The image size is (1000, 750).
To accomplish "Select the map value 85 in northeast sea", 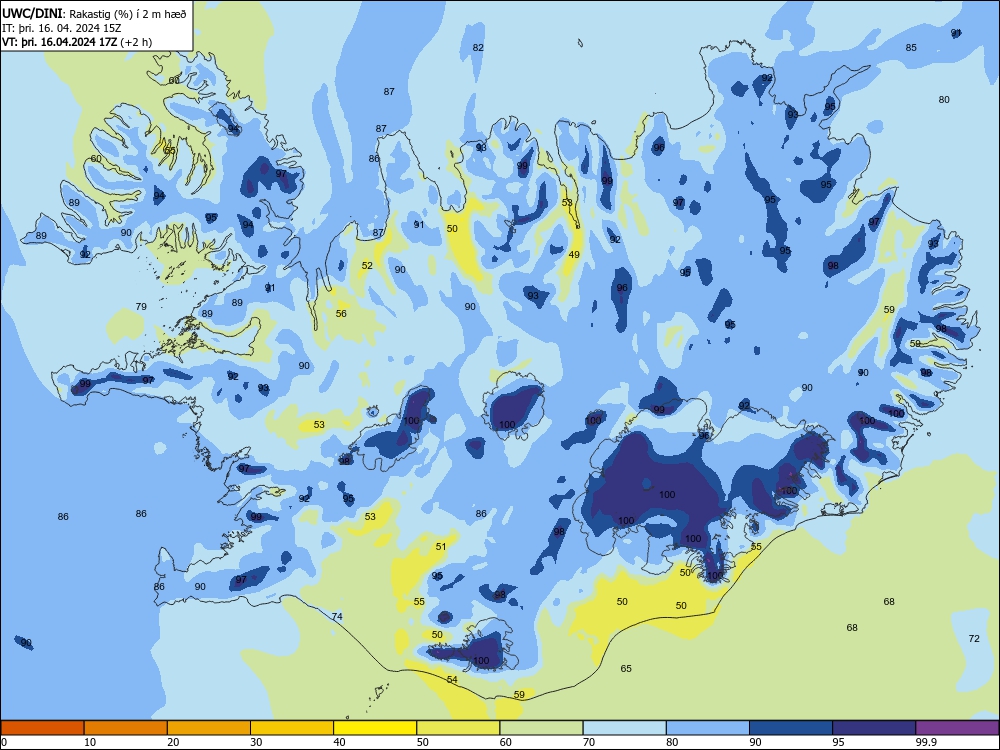I will click(x=911, y=47).
